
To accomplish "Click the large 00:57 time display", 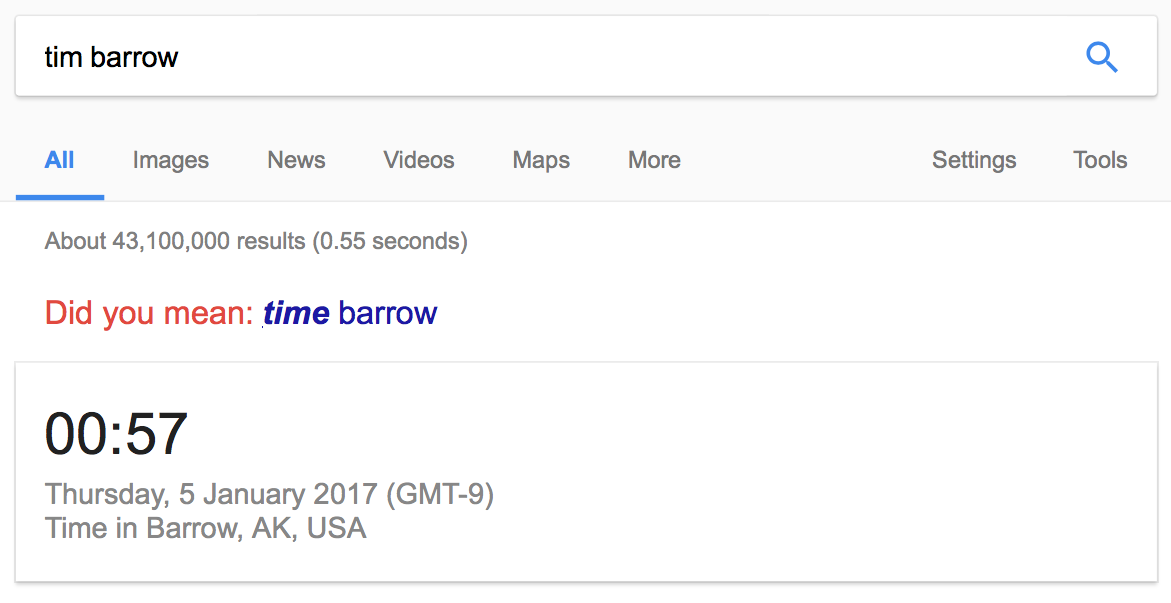I will [x=116, y=434].
